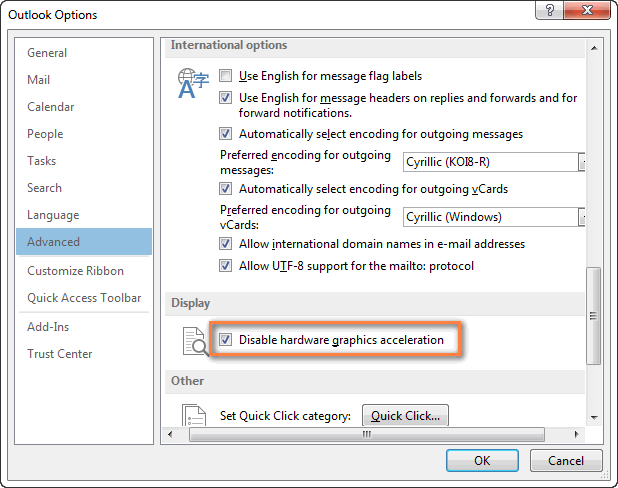This screenshot has width=618, height=488.
Task: Click the Preferred encoding for outgoing messages label
Action: click(x=305, y=162)
